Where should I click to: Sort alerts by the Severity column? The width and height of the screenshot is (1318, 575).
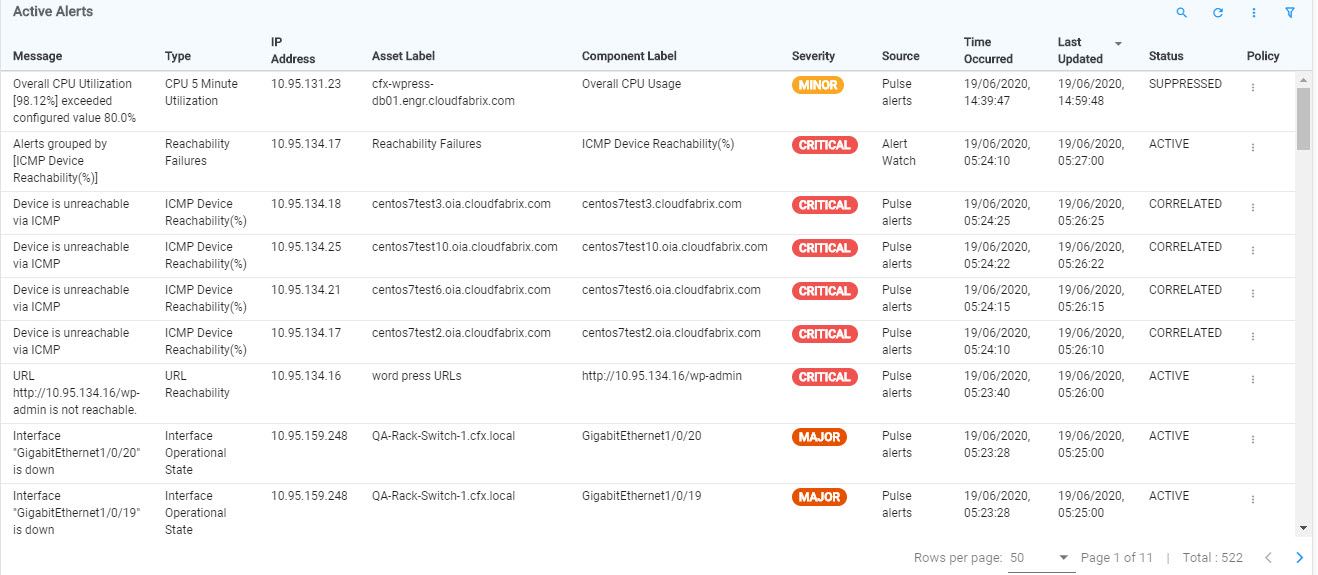point(813,56)
